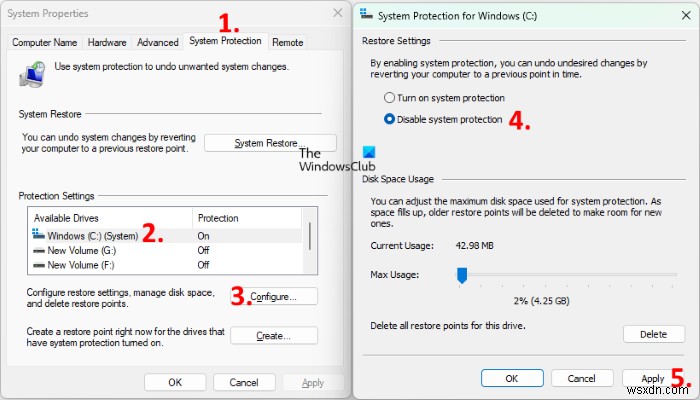Go to the Advanced tab
700x400 pixels.
point(157,42)
